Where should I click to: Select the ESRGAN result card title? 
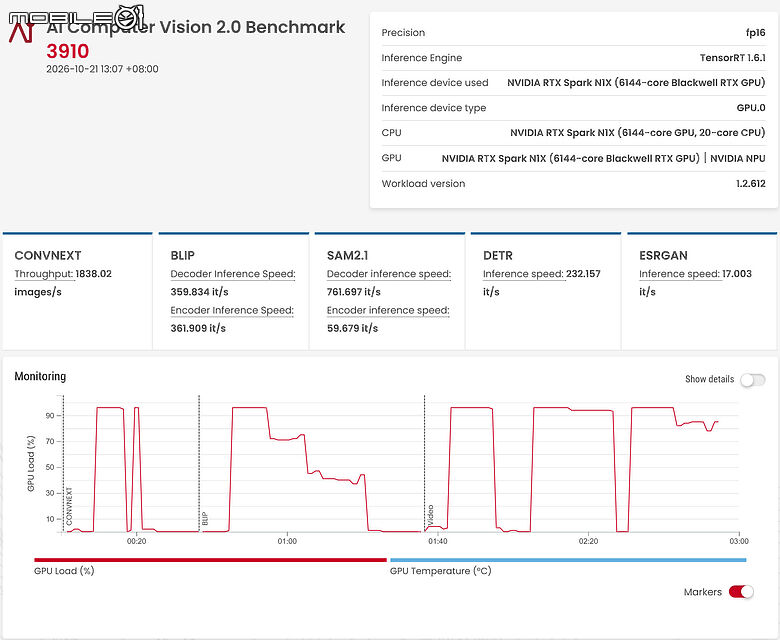(663, 256)
